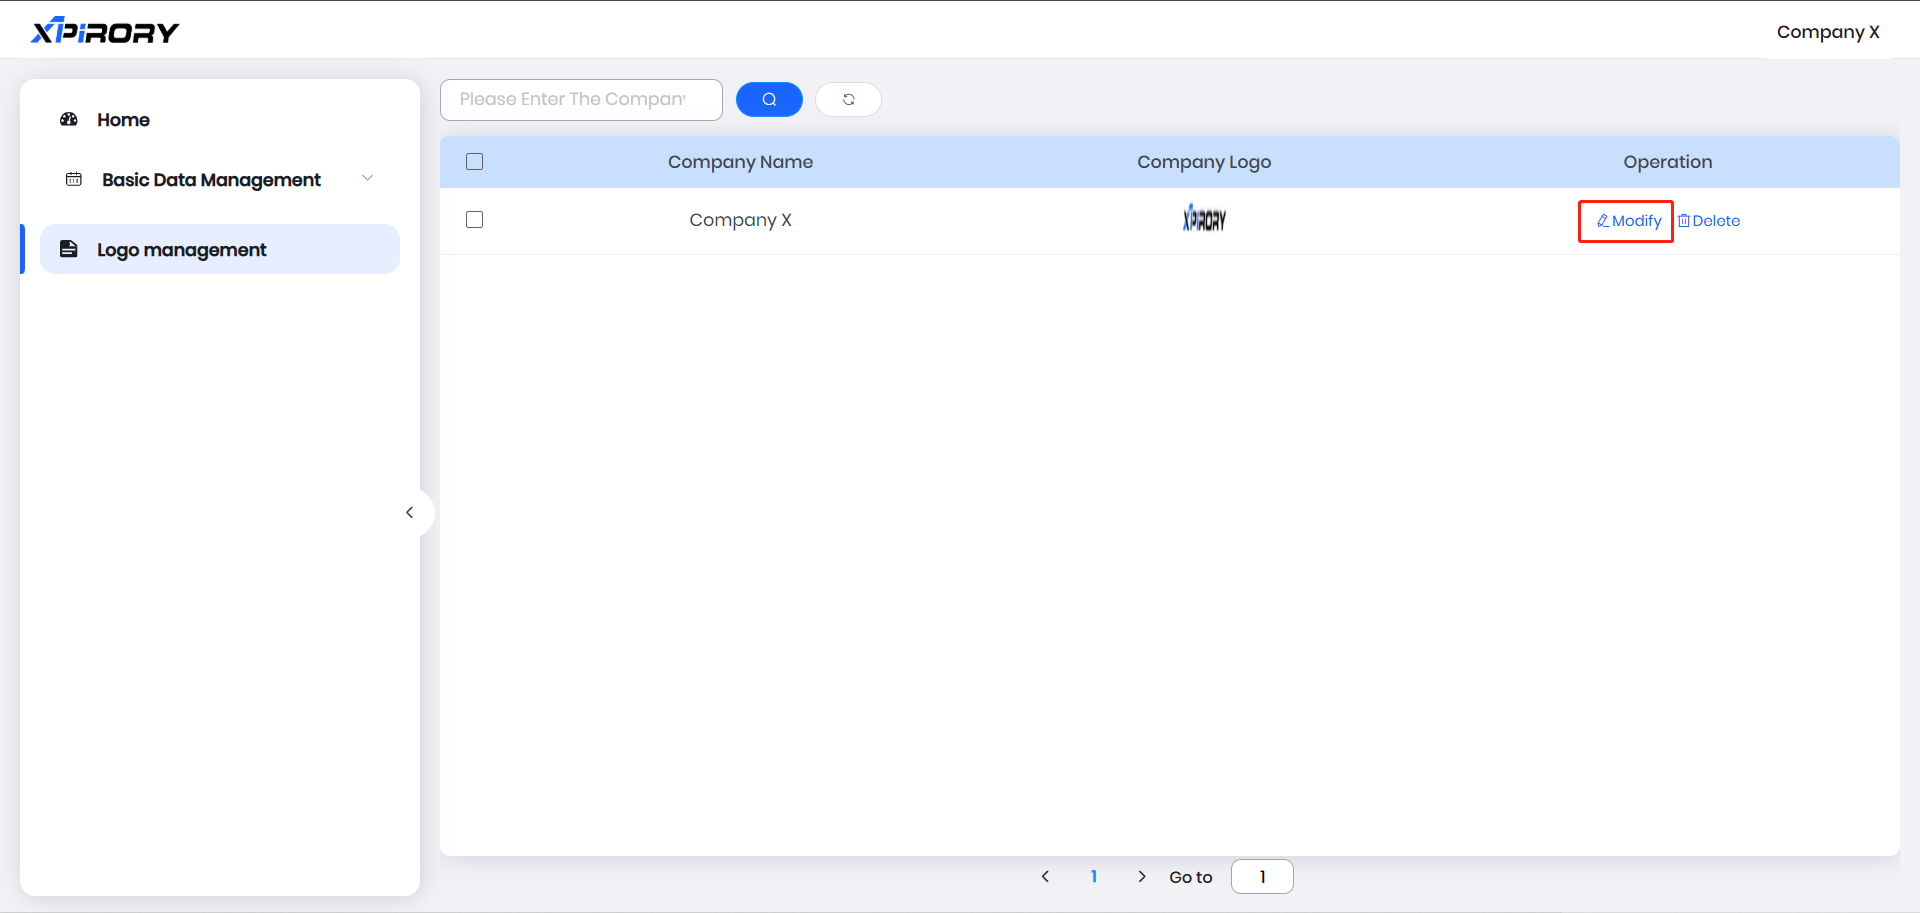Screen dimensions: 1920x913
Task: Toggle the select-all checkbox in table header
Action: pyautogui.click(x=475, y=162)
